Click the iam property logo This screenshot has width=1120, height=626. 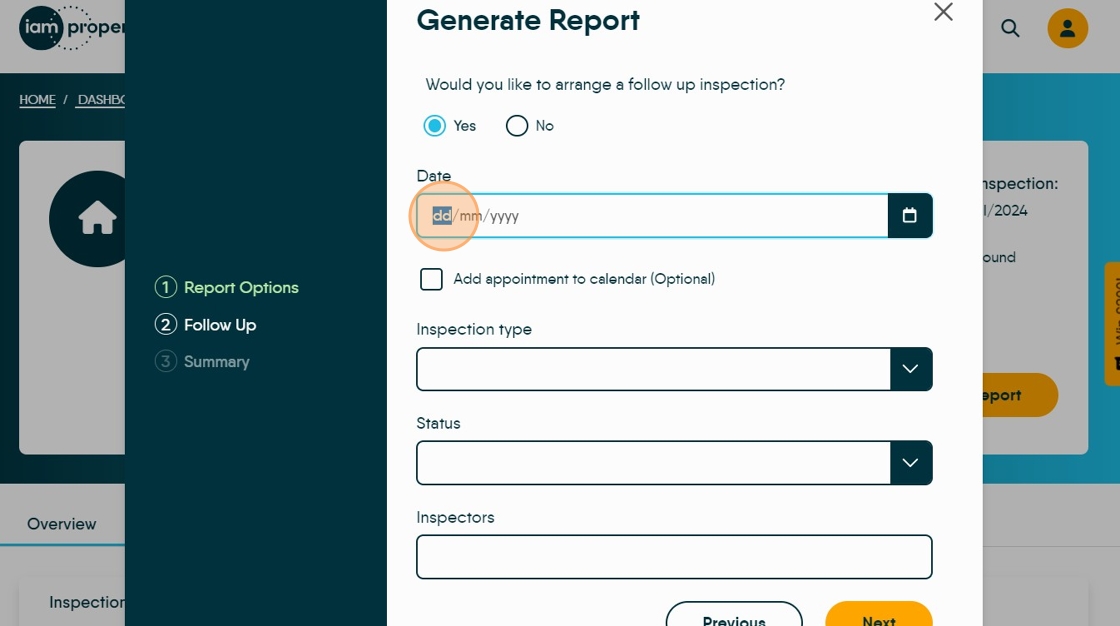[x=71, y=28]
